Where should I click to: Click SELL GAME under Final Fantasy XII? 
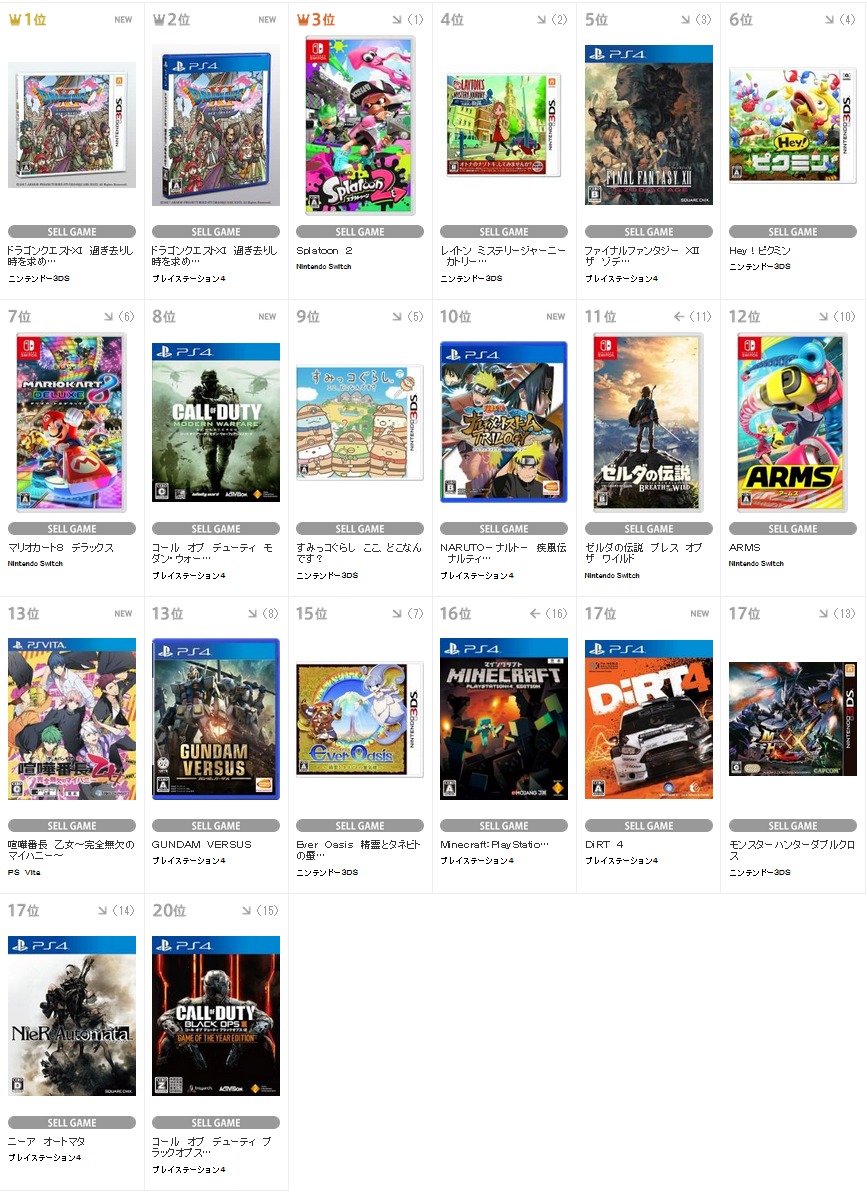[x=648, y=232]
